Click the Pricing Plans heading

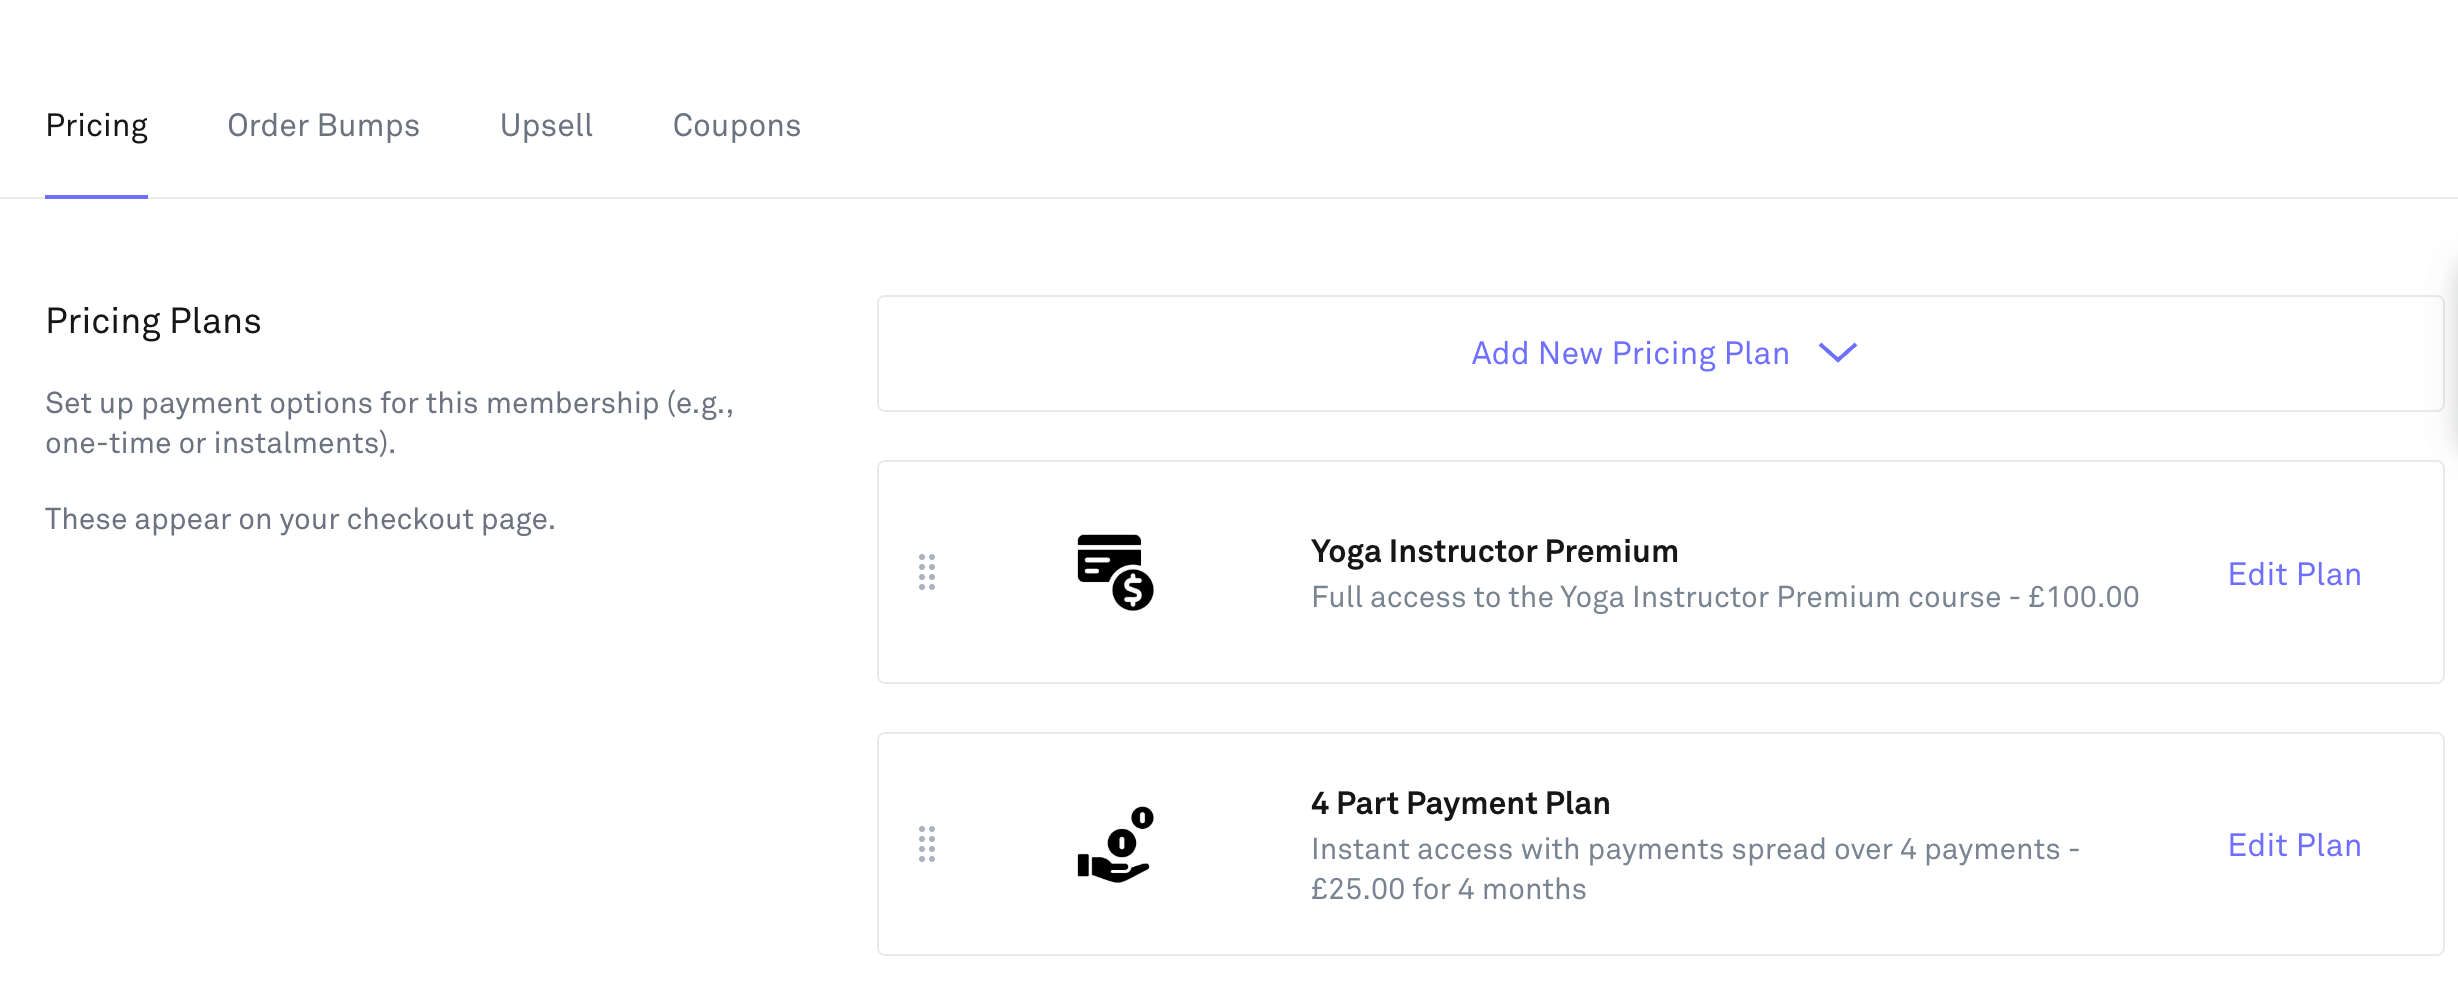tap(153, 321)
